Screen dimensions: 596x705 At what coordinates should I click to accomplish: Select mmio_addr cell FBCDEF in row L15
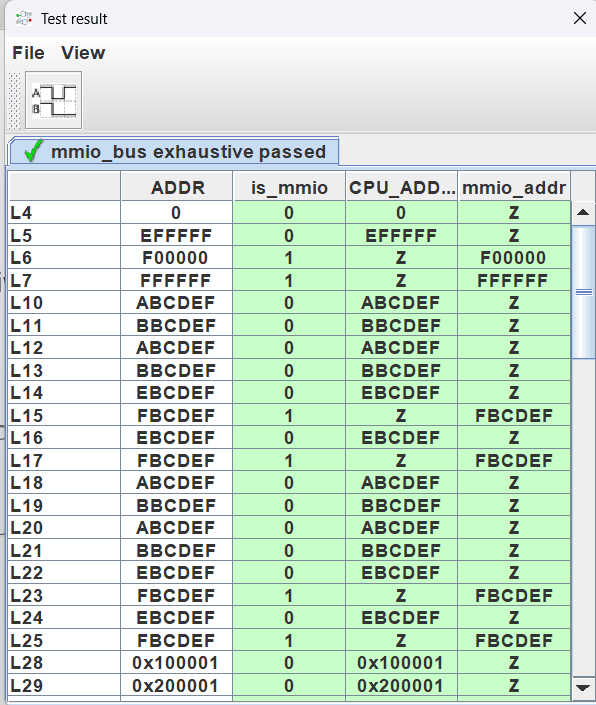[x=514, y=415]
